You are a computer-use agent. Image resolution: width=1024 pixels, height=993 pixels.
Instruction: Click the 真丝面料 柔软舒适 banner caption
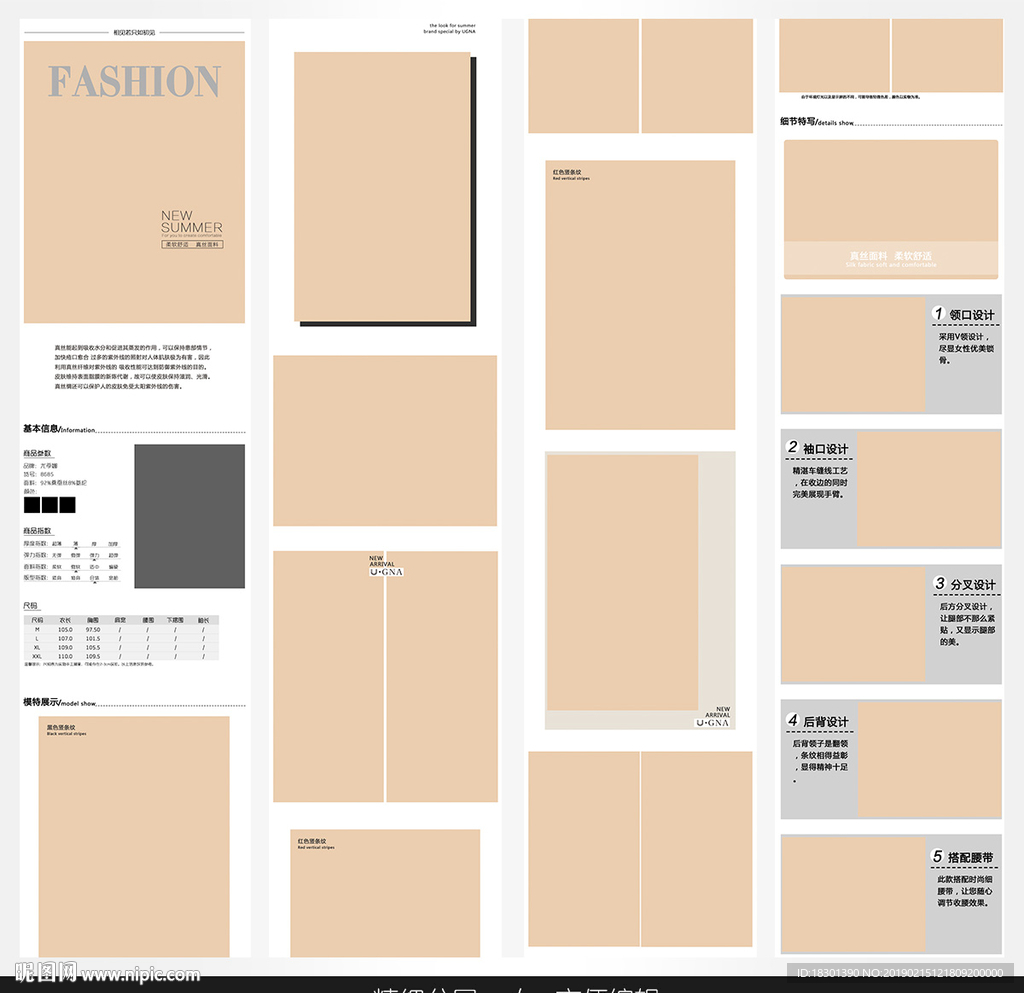click(x=890, y=257)
